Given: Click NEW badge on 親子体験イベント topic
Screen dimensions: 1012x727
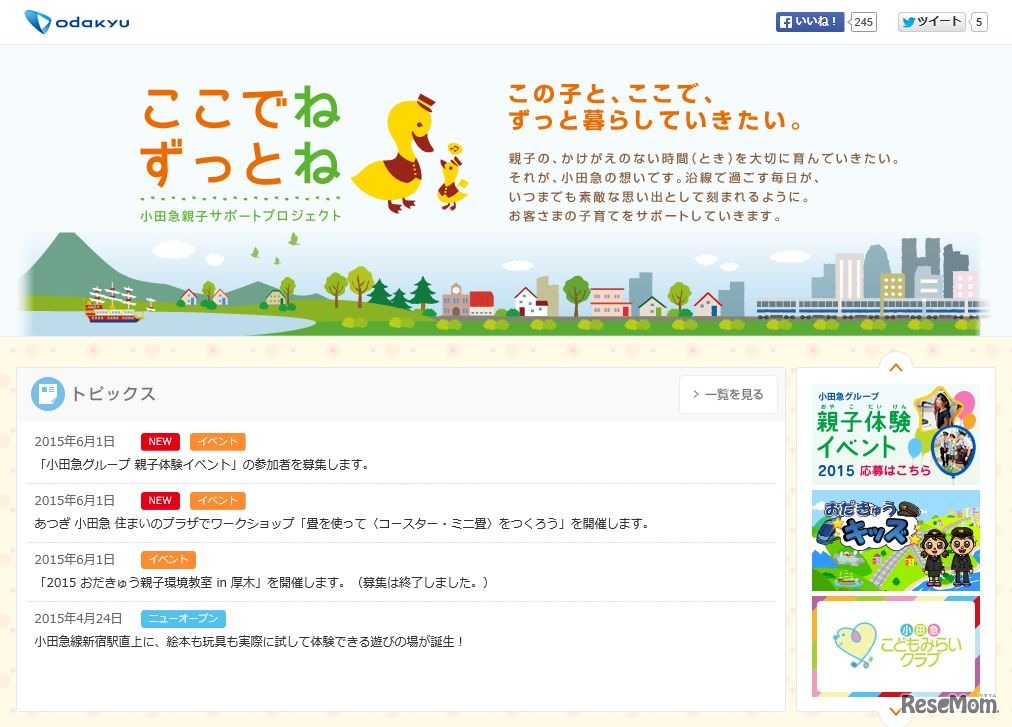Looking at the screenshot, I should tap(160, 442).
